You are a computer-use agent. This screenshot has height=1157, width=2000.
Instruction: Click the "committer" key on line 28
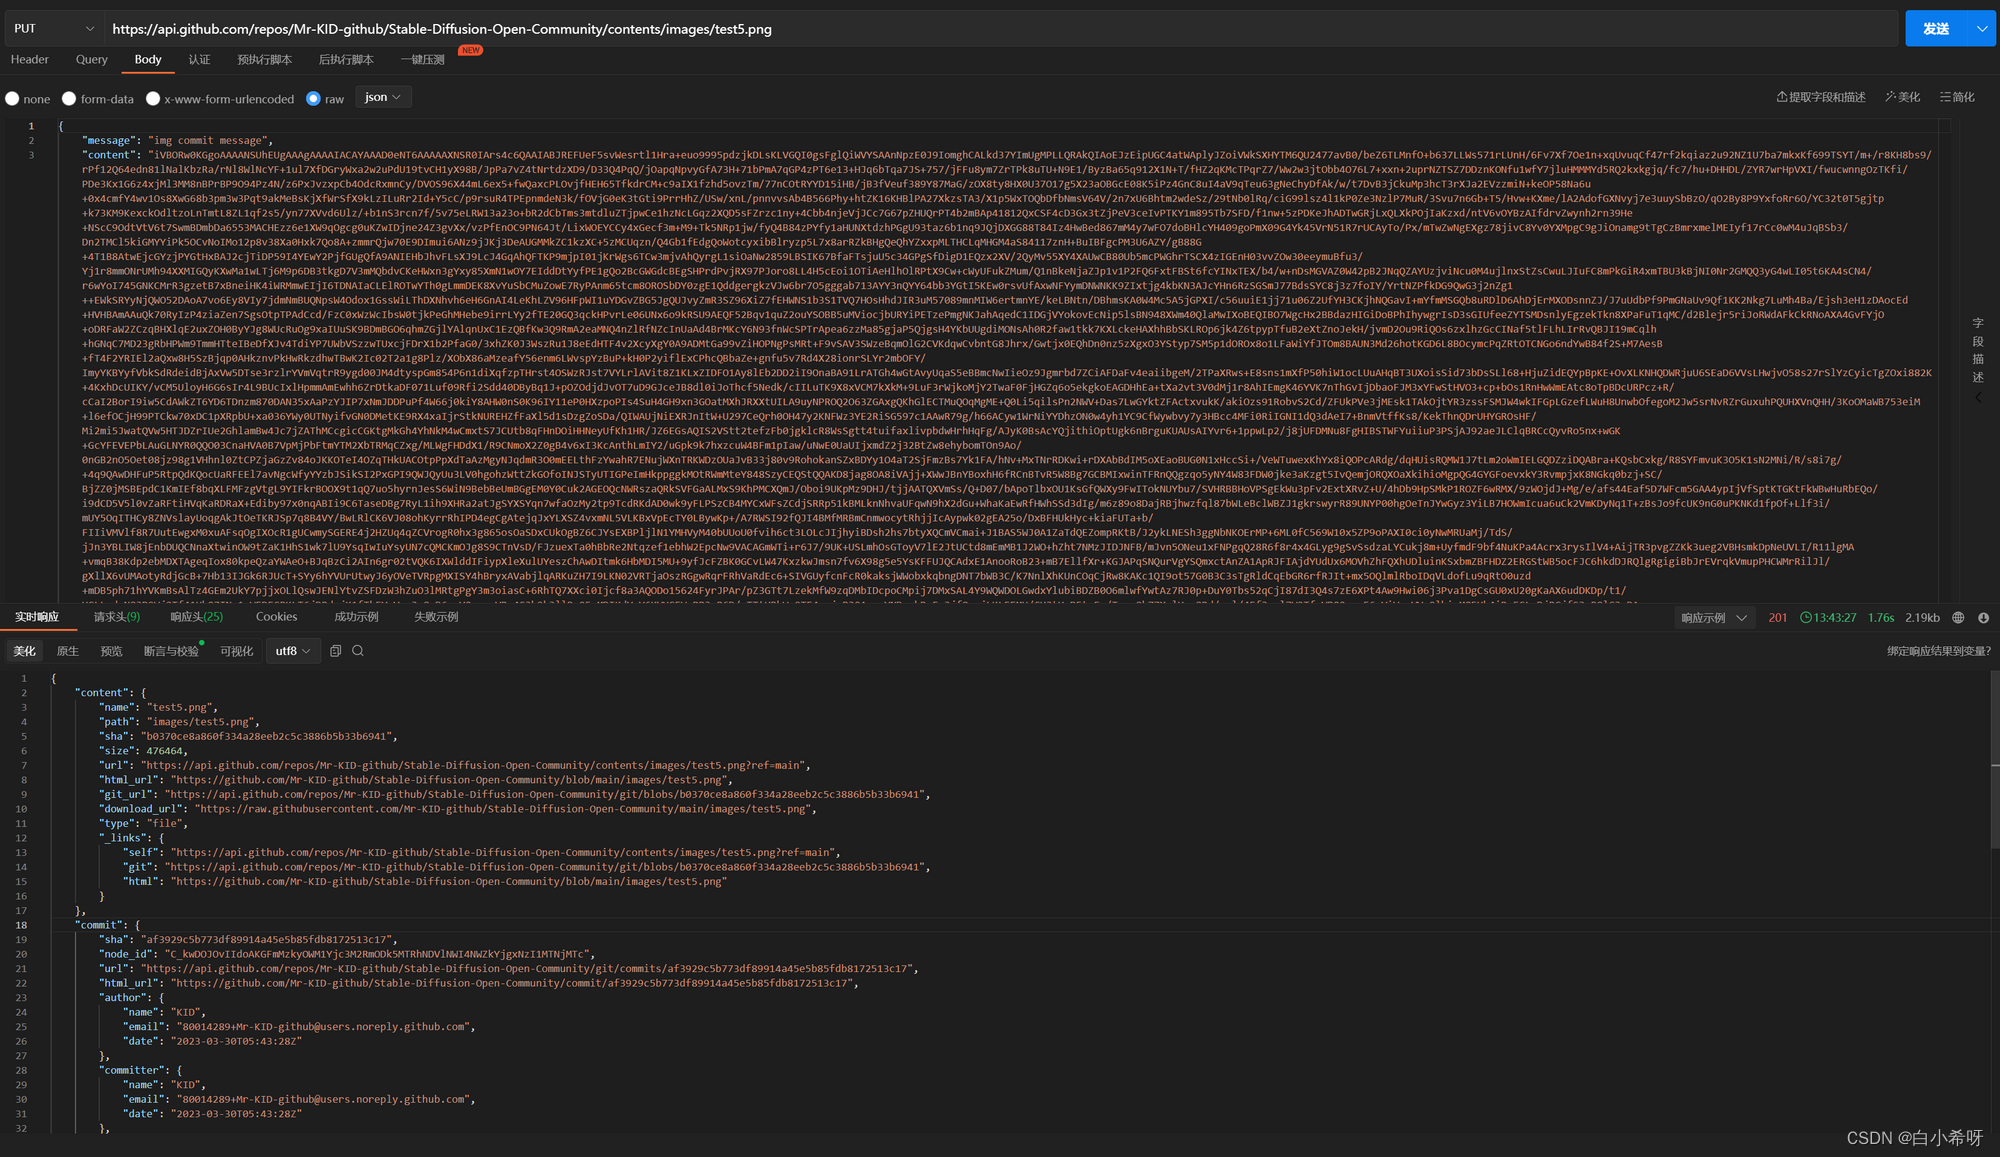point(131,1070)
